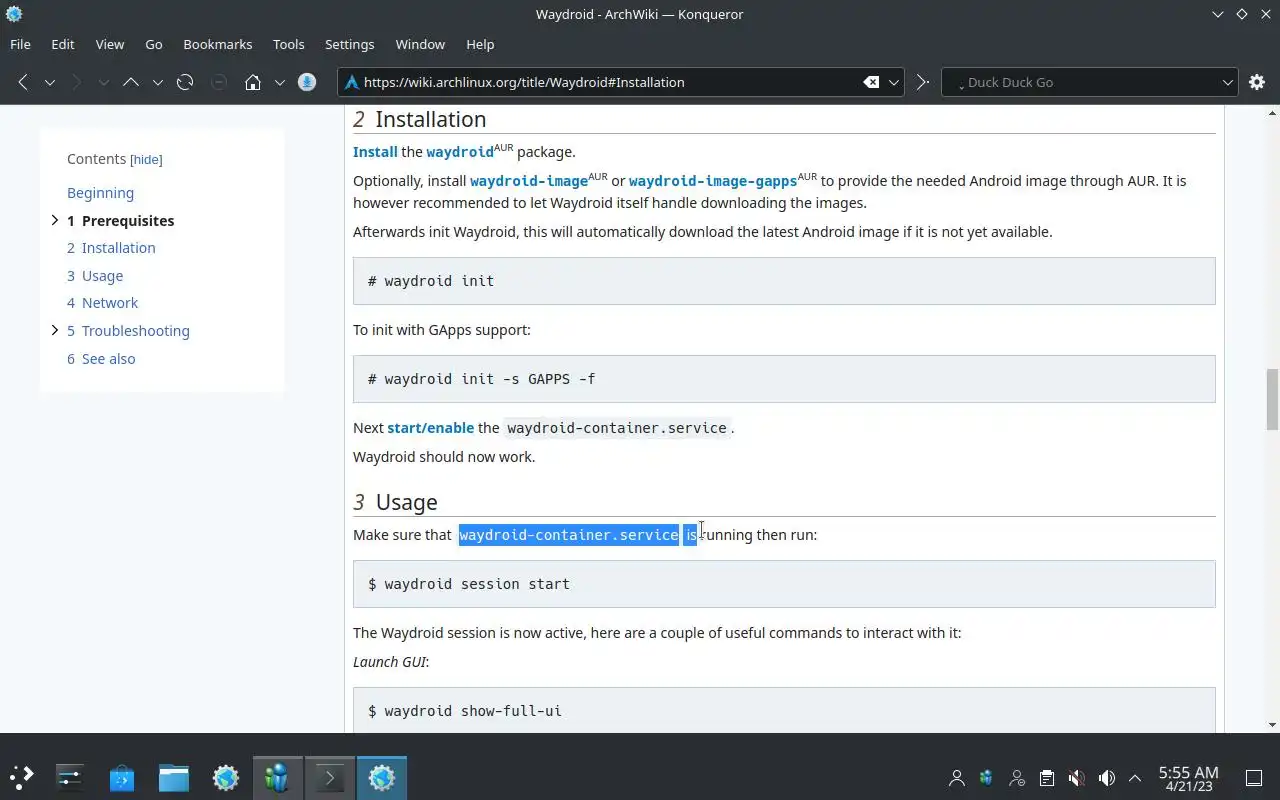Click the '$ waydroid session start' command
1280x800 pixels.
(x=469, y=584)
